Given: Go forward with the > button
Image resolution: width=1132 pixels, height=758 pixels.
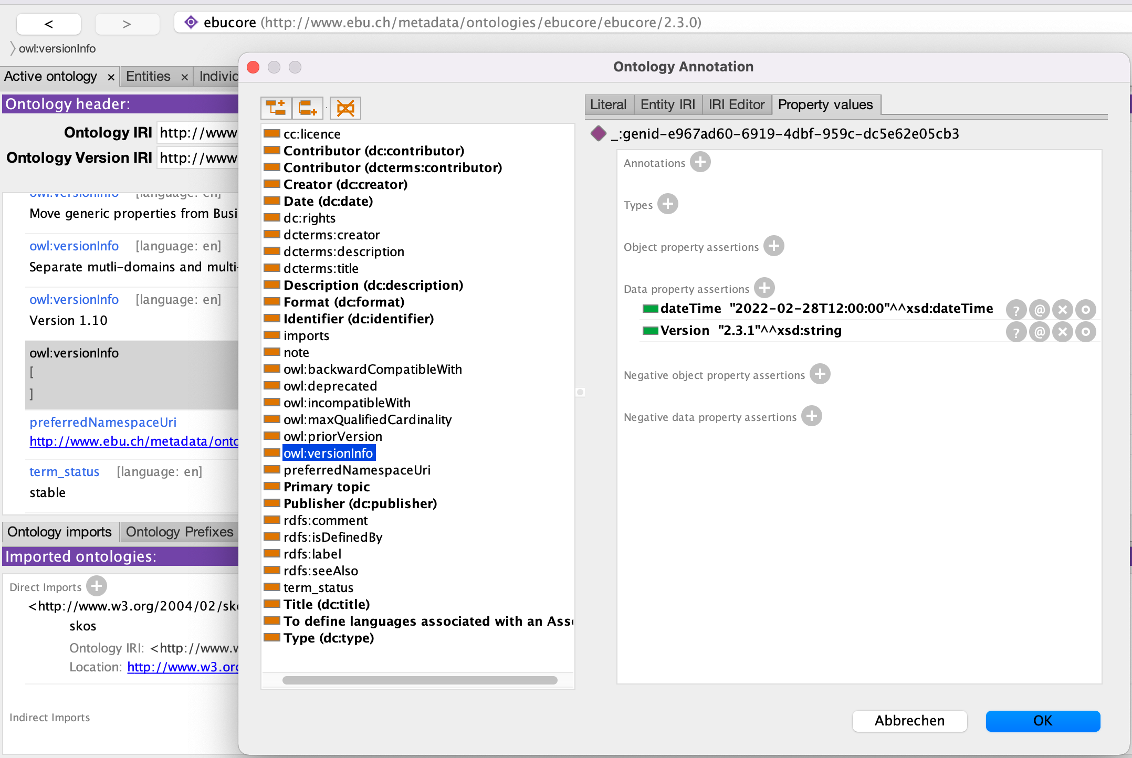Looking at the screenshot, I should click(127, 24).
